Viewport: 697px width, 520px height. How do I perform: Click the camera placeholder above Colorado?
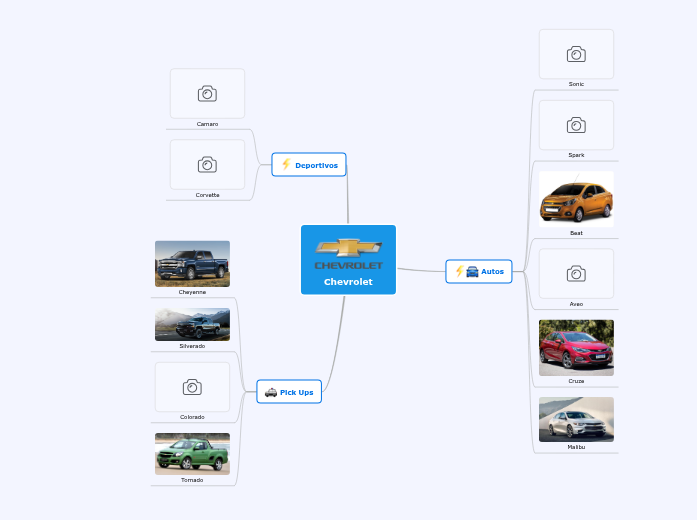click(x=192, y=387)
